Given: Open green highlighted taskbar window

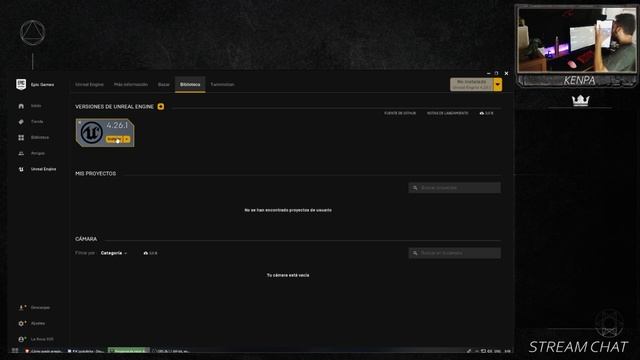Looking at the screenshot, I should pos(129,351).
